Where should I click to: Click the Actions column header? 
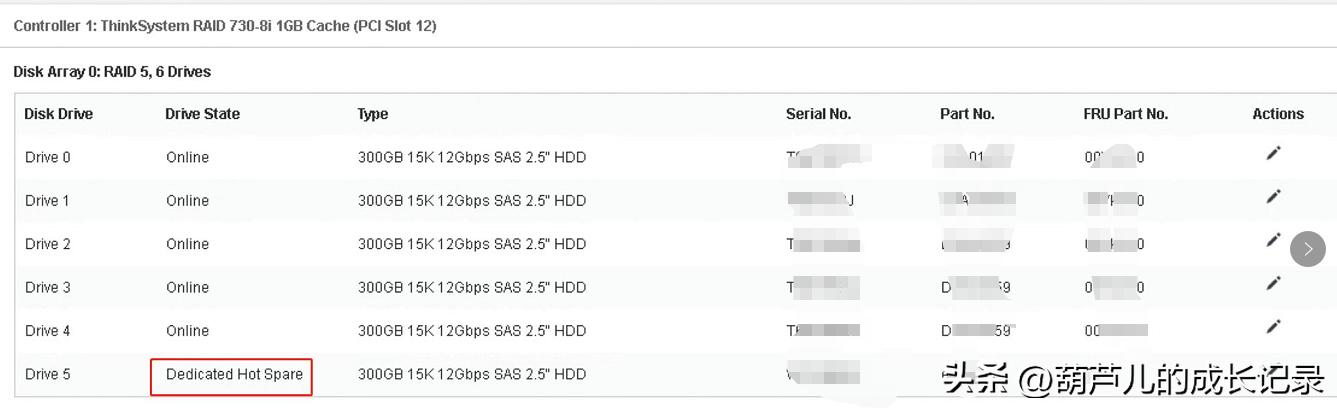click(x=1278, y=114)
